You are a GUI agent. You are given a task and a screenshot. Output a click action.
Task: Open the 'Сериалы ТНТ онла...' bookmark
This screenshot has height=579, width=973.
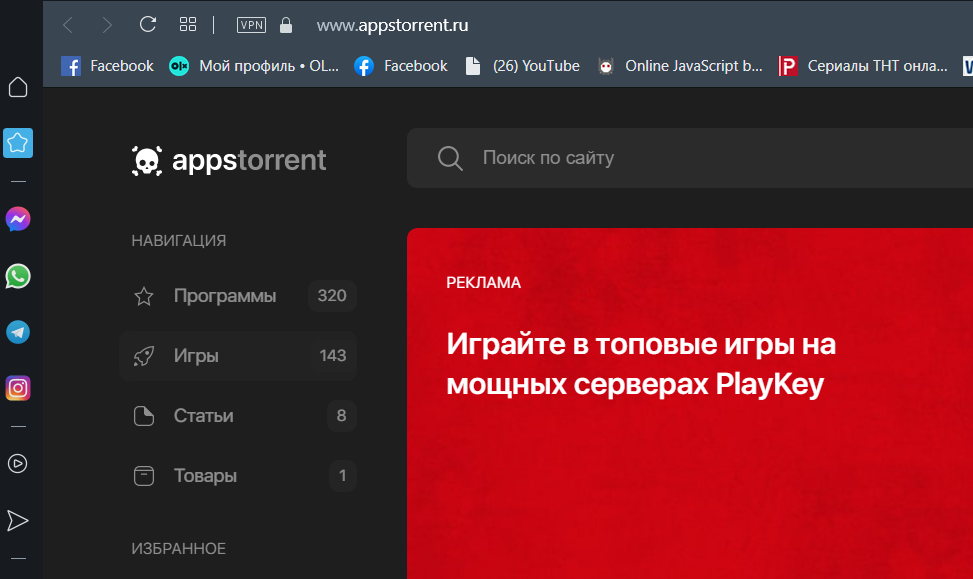click(x=863, y=66)
